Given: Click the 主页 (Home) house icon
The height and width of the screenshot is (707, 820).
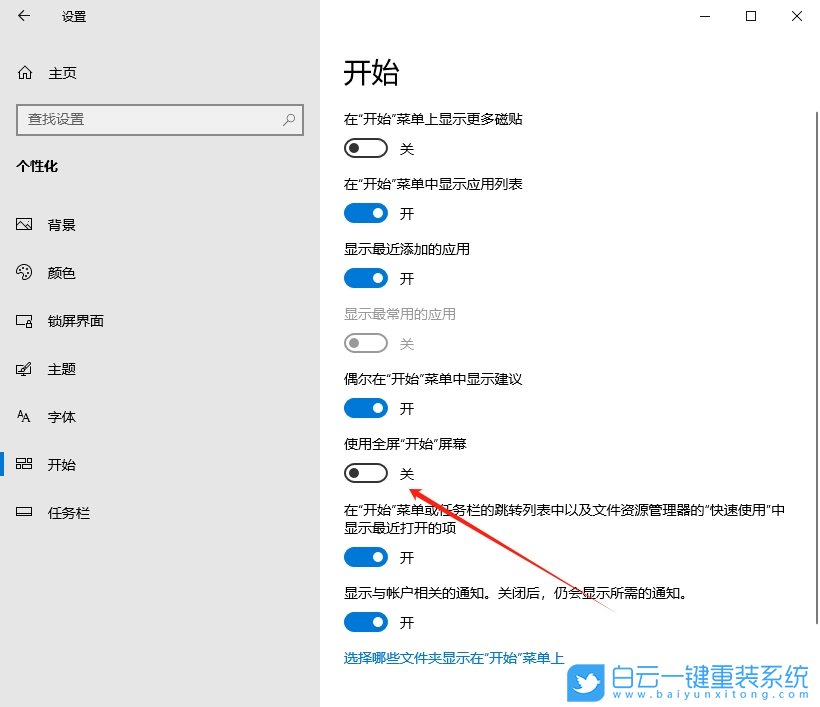Looking at the screenshot, I should click(x=24, y=72).
